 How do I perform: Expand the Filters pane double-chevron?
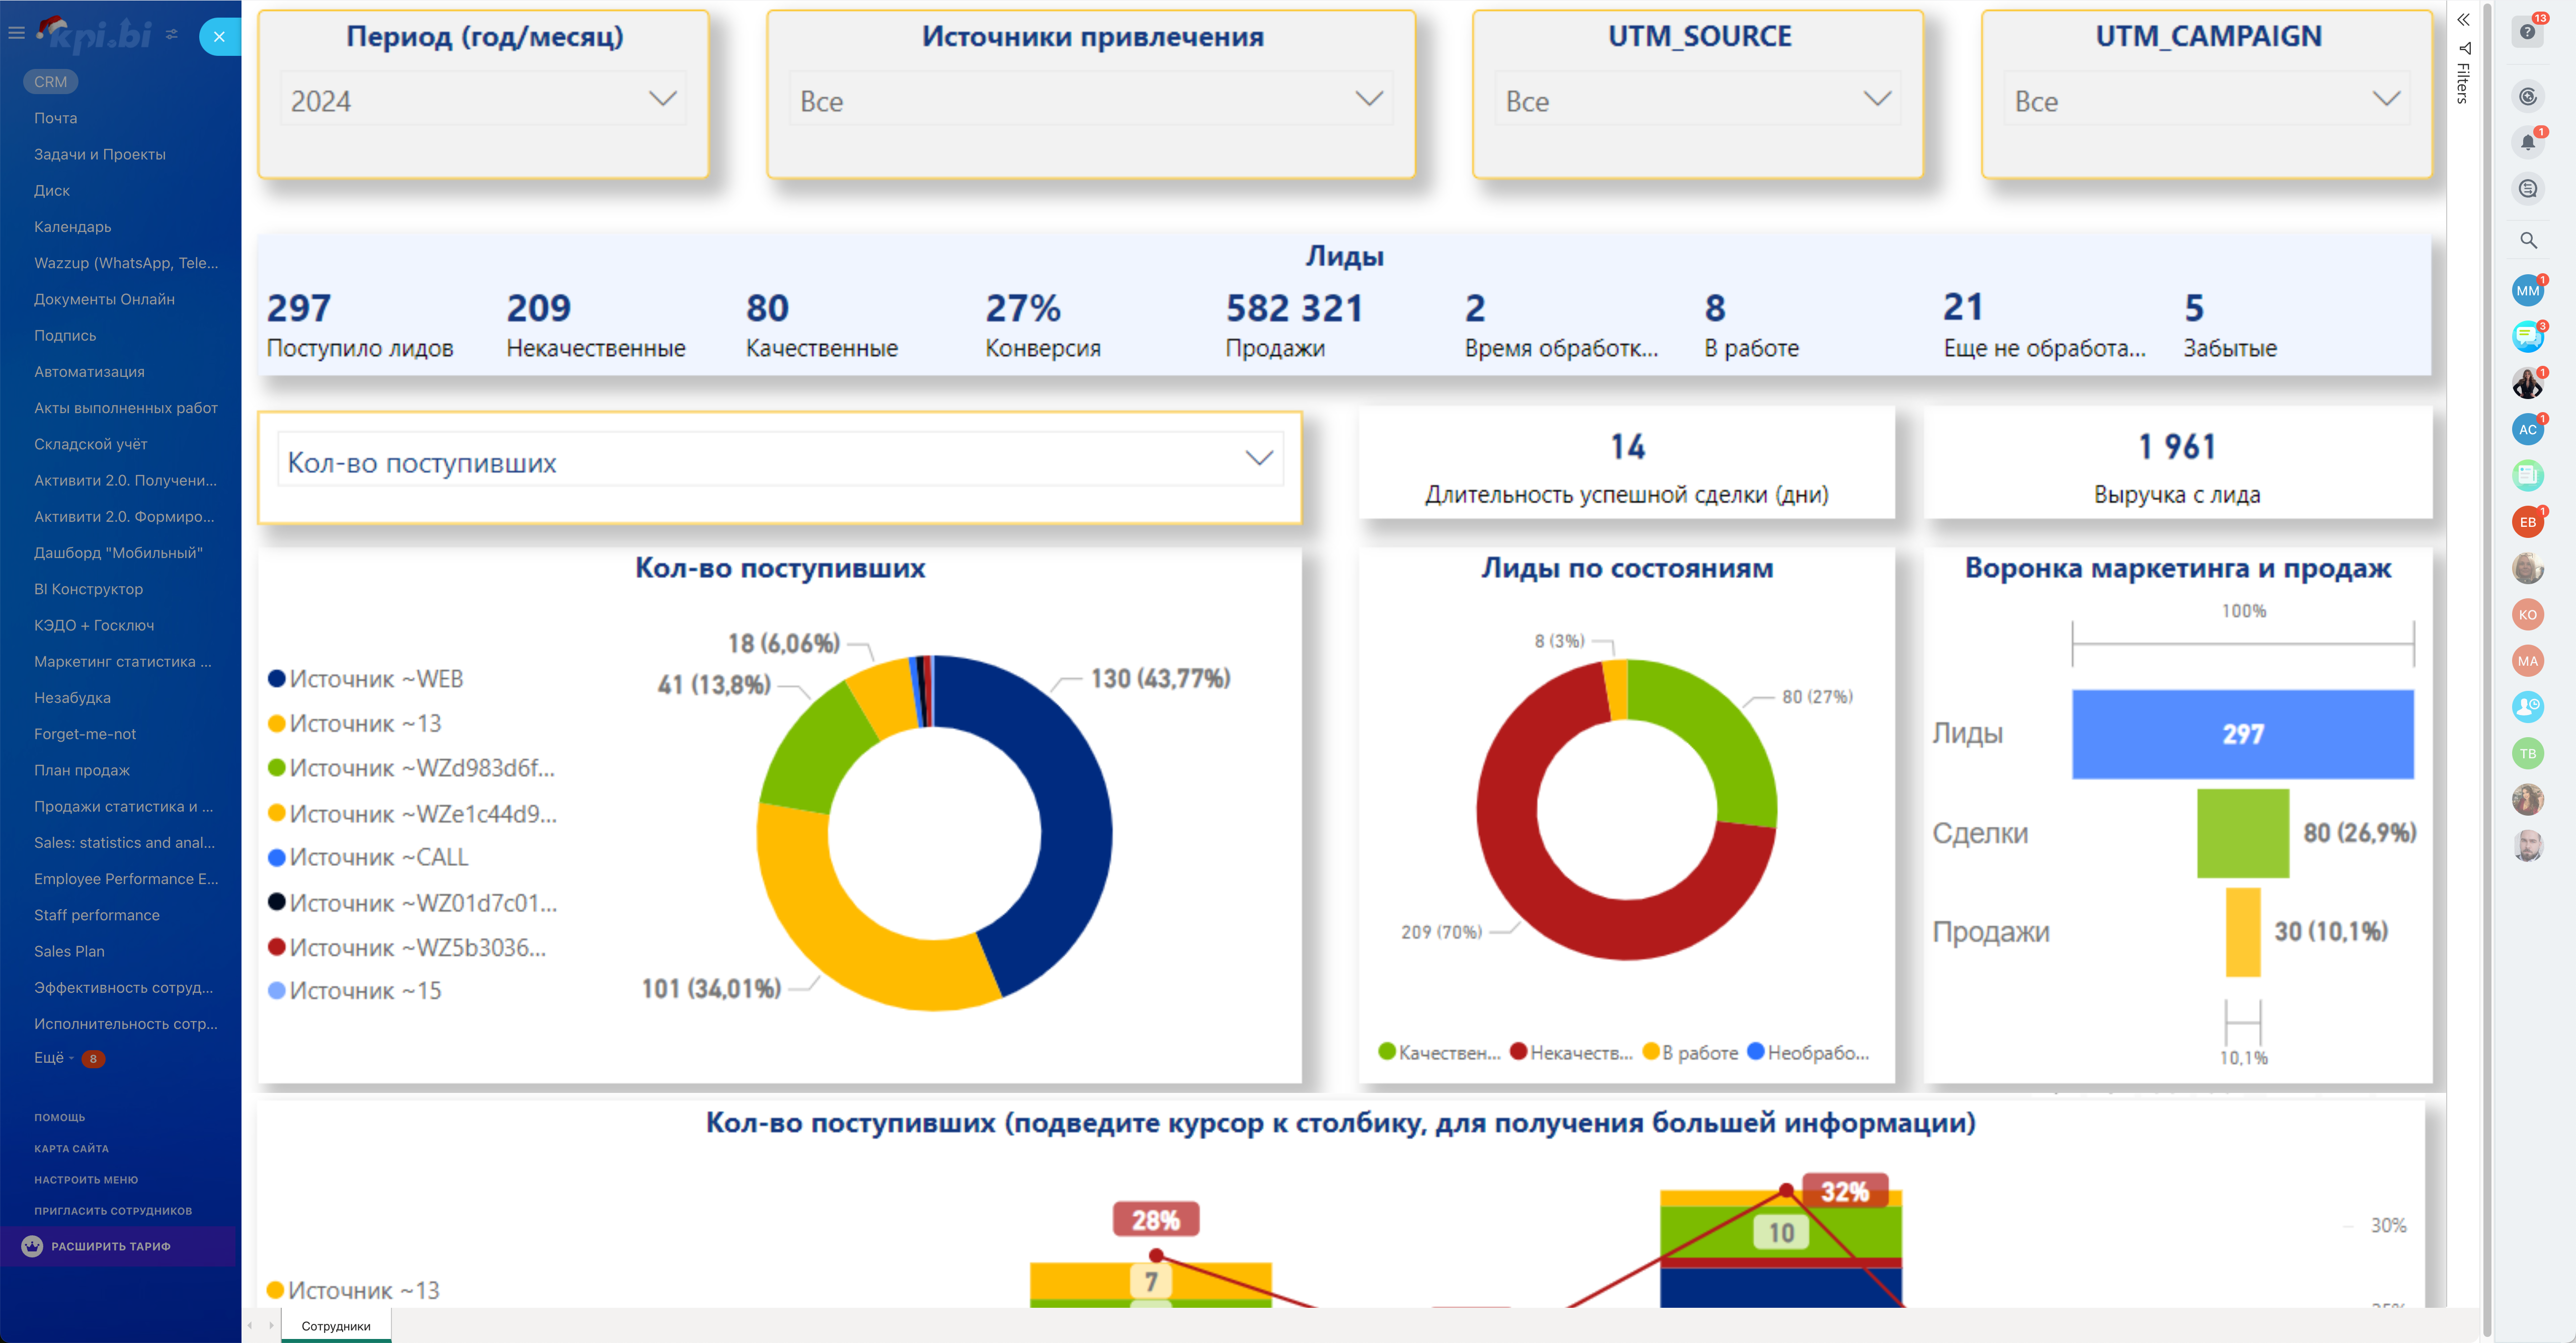[x=2463, y=19]
